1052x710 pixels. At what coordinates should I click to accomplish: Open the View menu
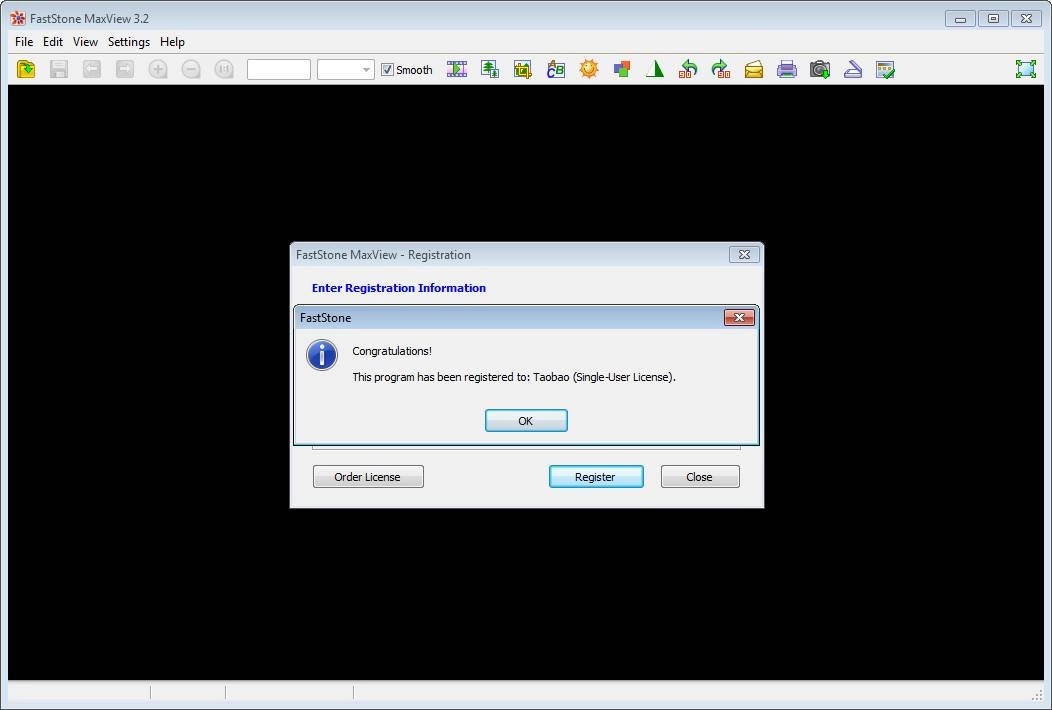click(x=85, y=42)
